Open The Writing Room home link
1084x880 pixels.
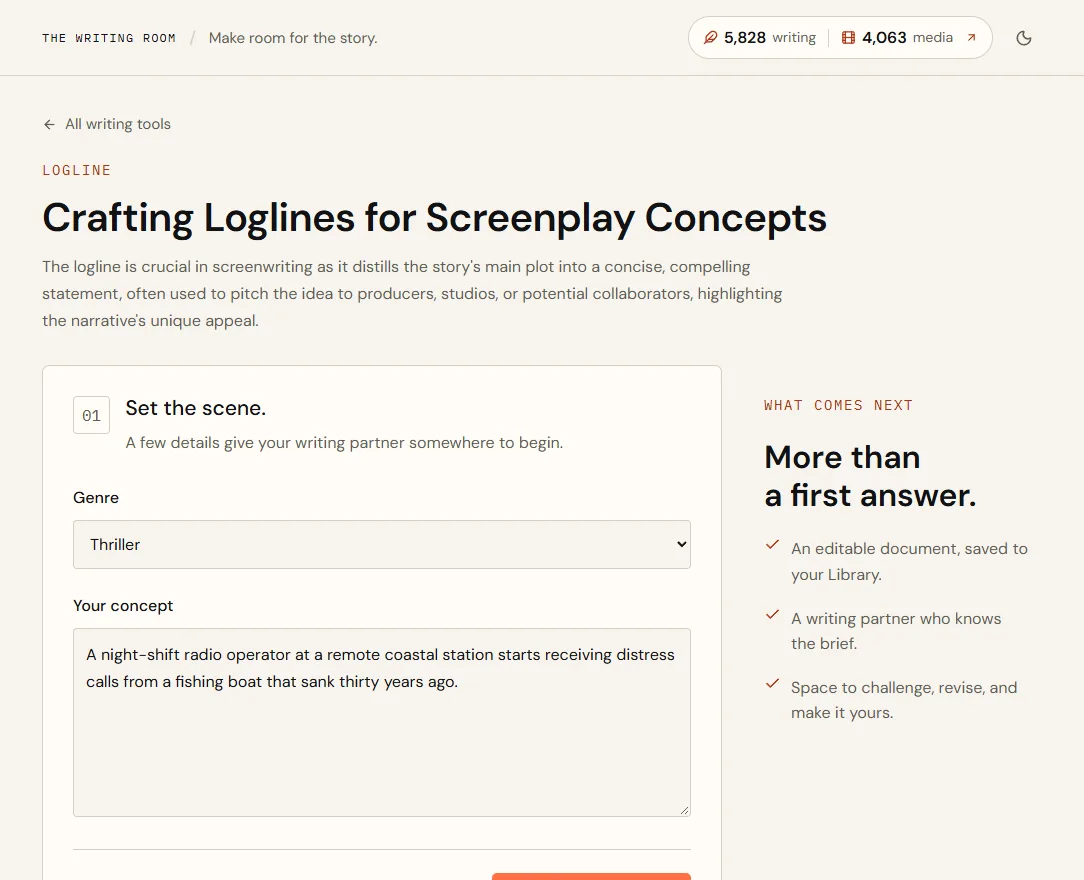coord(109,38)
